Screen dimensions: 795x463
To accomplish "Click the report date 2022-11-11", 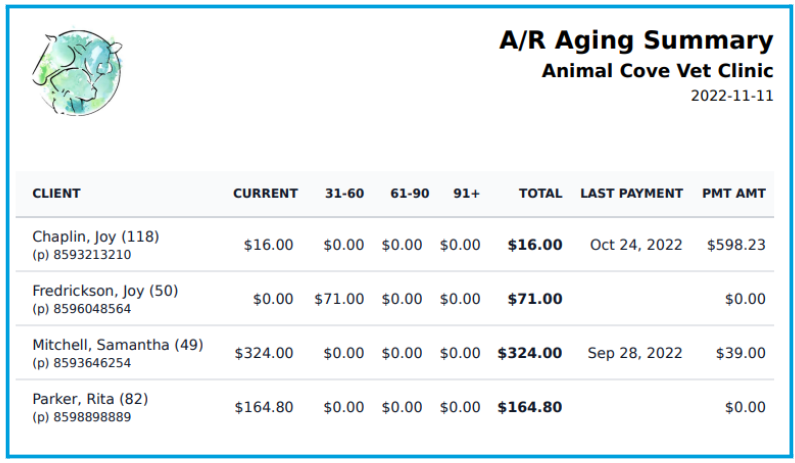I will tap(732, 96).
